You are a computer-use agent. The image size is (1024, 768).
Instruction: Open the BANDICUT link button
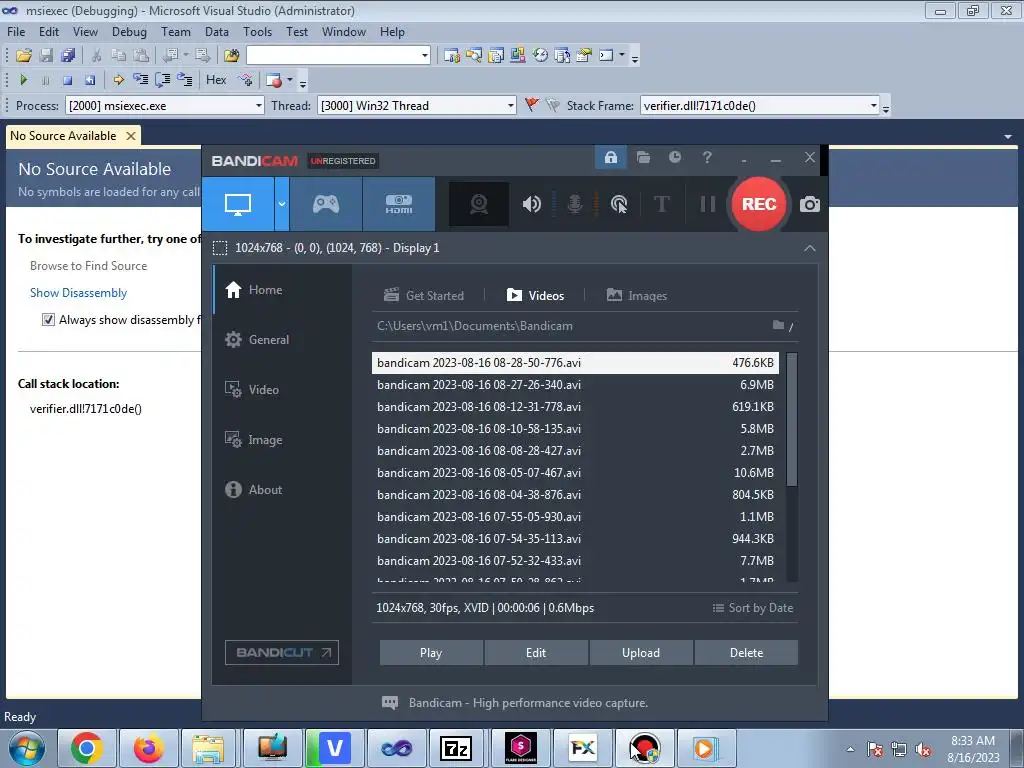tap(282, 652)
